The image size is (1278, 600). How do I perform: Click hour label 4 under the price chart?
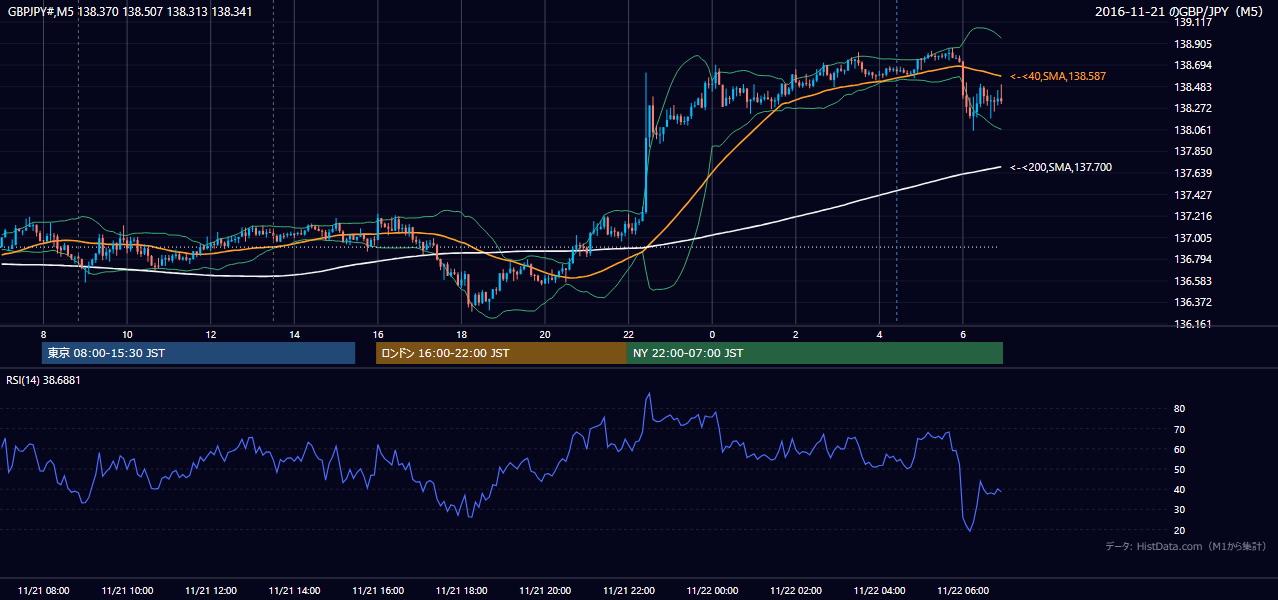(x=879, y=334)
